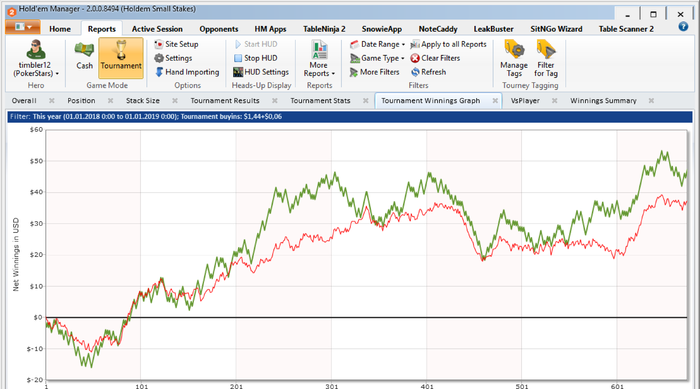
Task: Show the Position report tab
Action: click(x=81, y=101)
